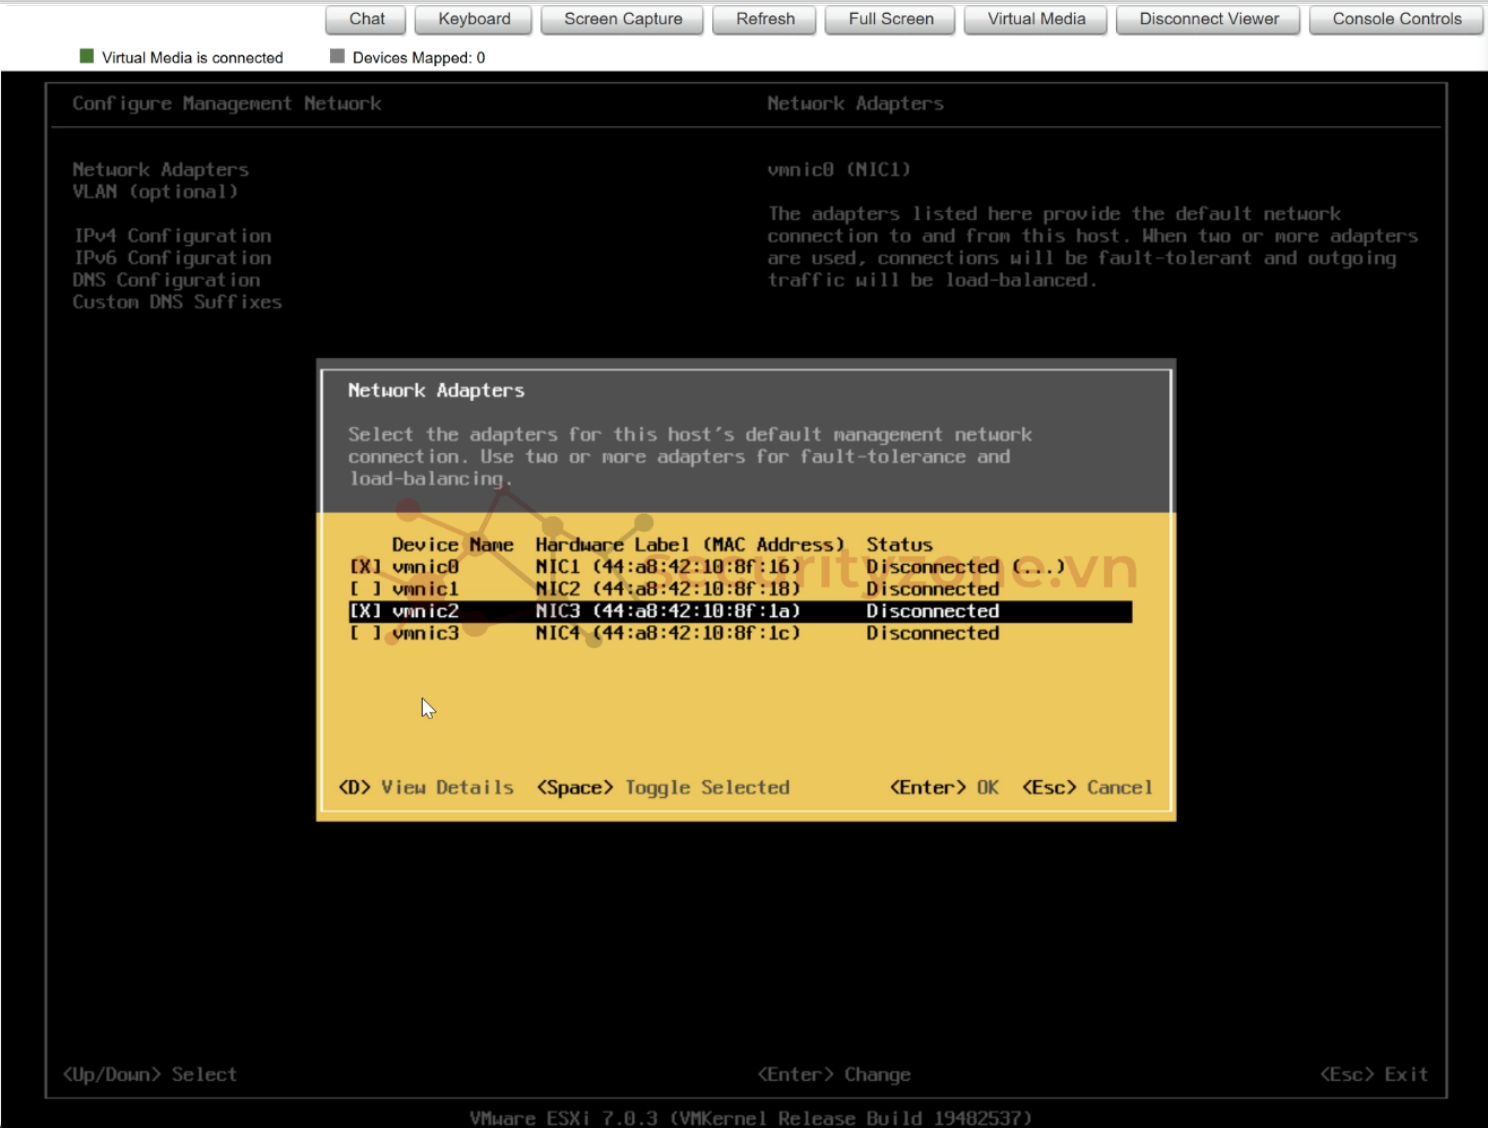Click the NIC2 MAC address 44:a8:42:10:8f:18
The width and height of the screenshot is (1488, 1128).
pos(697,589)
